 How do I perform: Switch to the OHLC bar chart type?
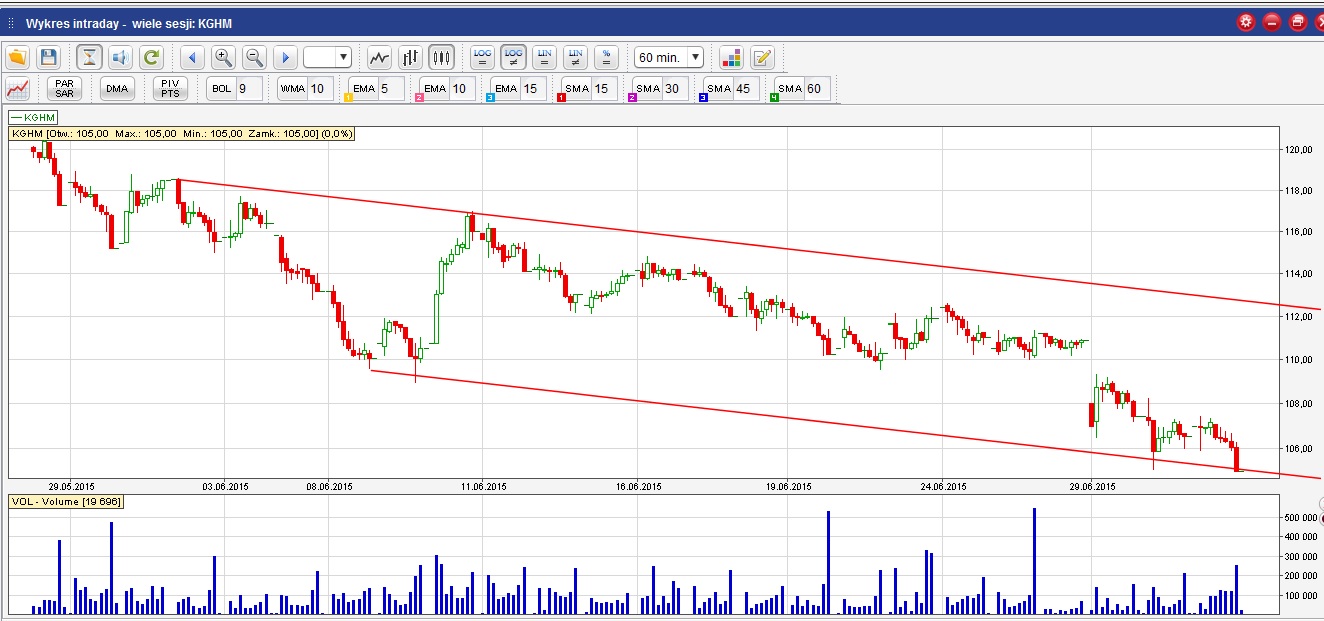pyautogui.click(x=410, y=57)
